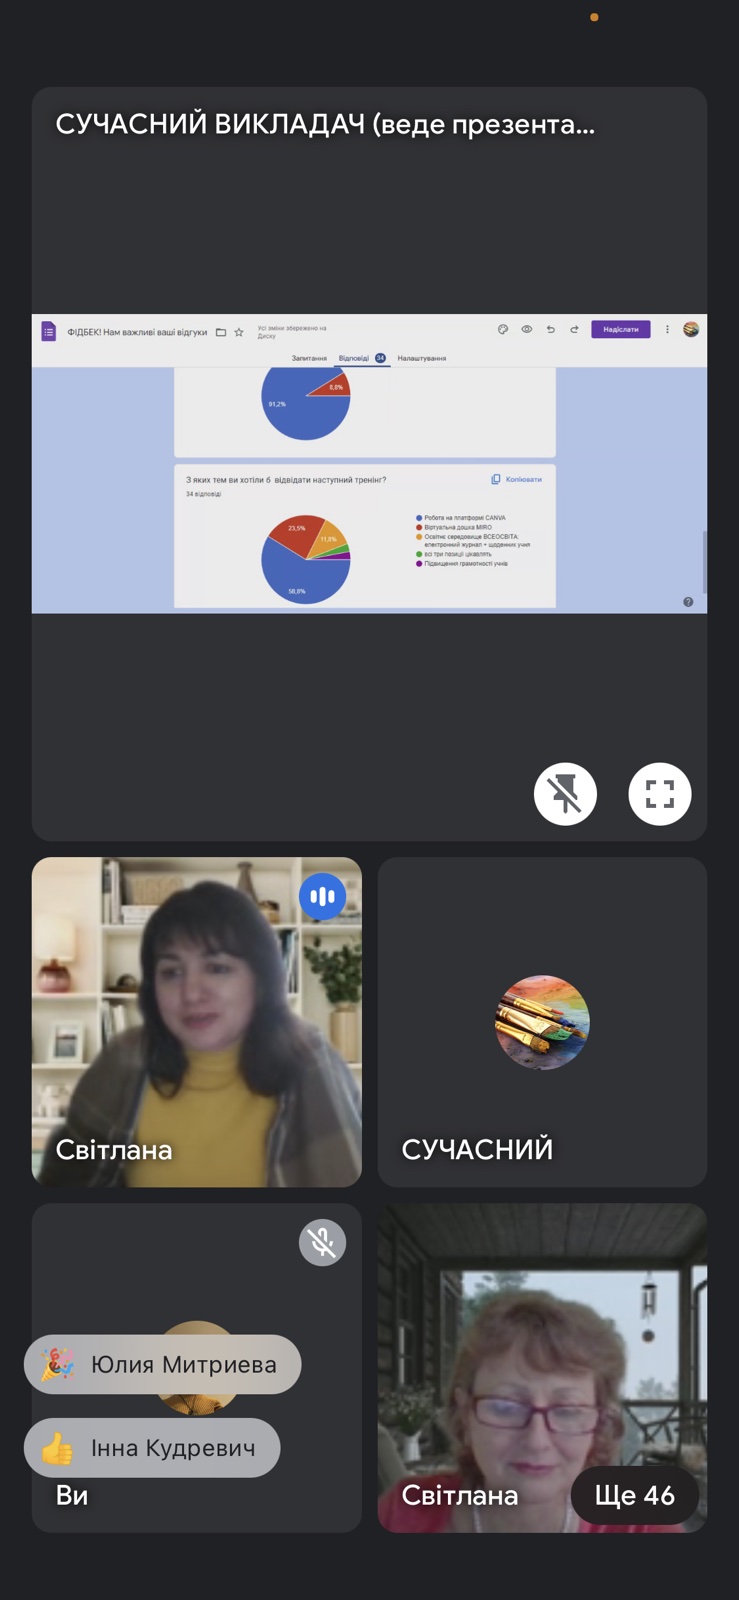
Task: Tap the blue audio indicator on Світлана's tile
Action: 322,896
